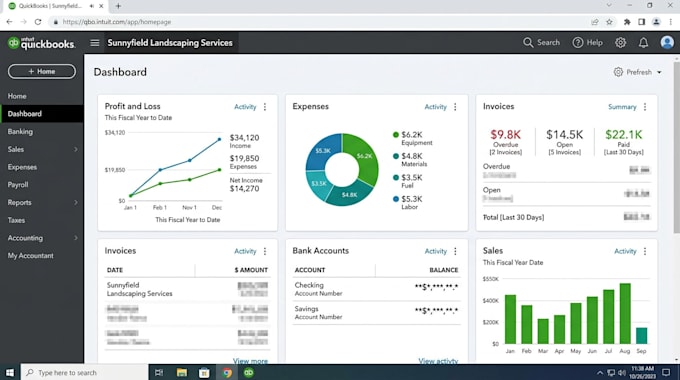The image size is (680, 380).
Task: Show hidden system tray icons
Action: pos(600,373)
